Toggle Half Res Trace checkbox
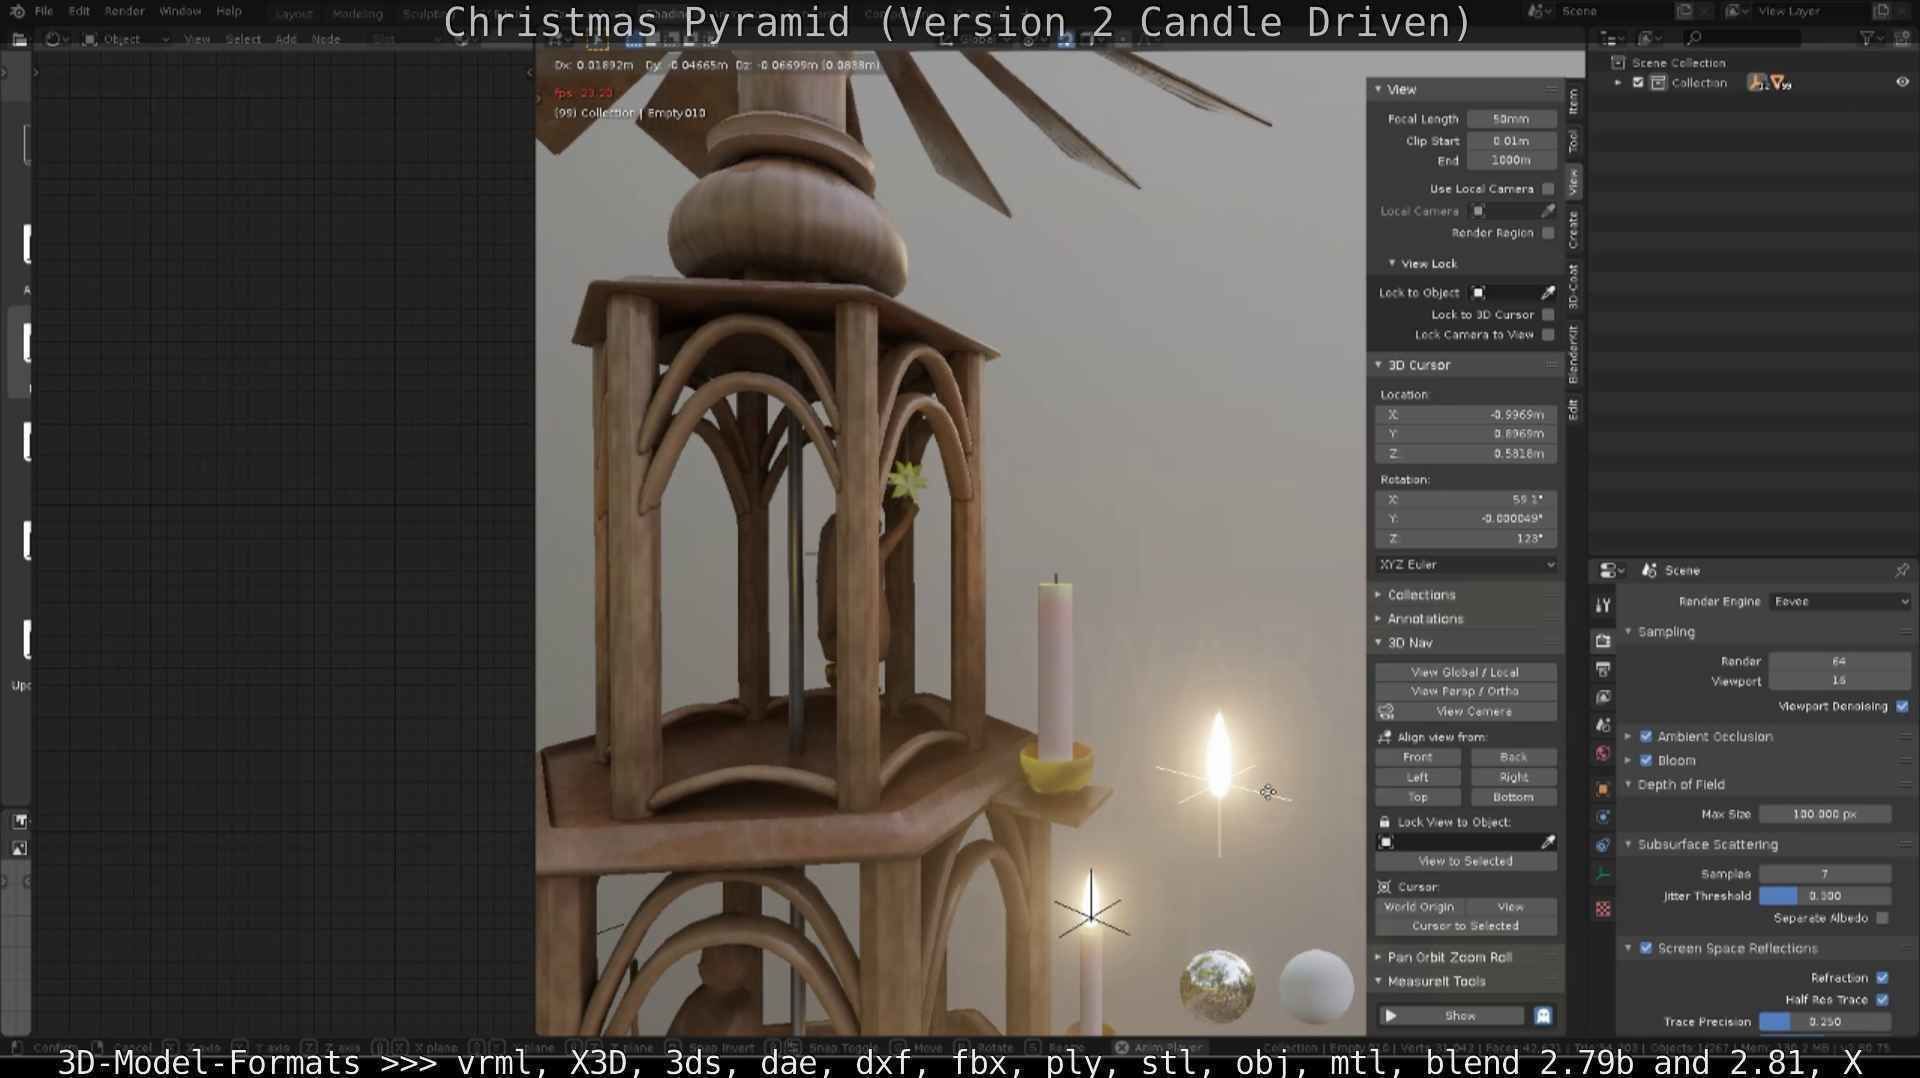This screenshot has width=1920, height=1078. tap(1883, 1000)
